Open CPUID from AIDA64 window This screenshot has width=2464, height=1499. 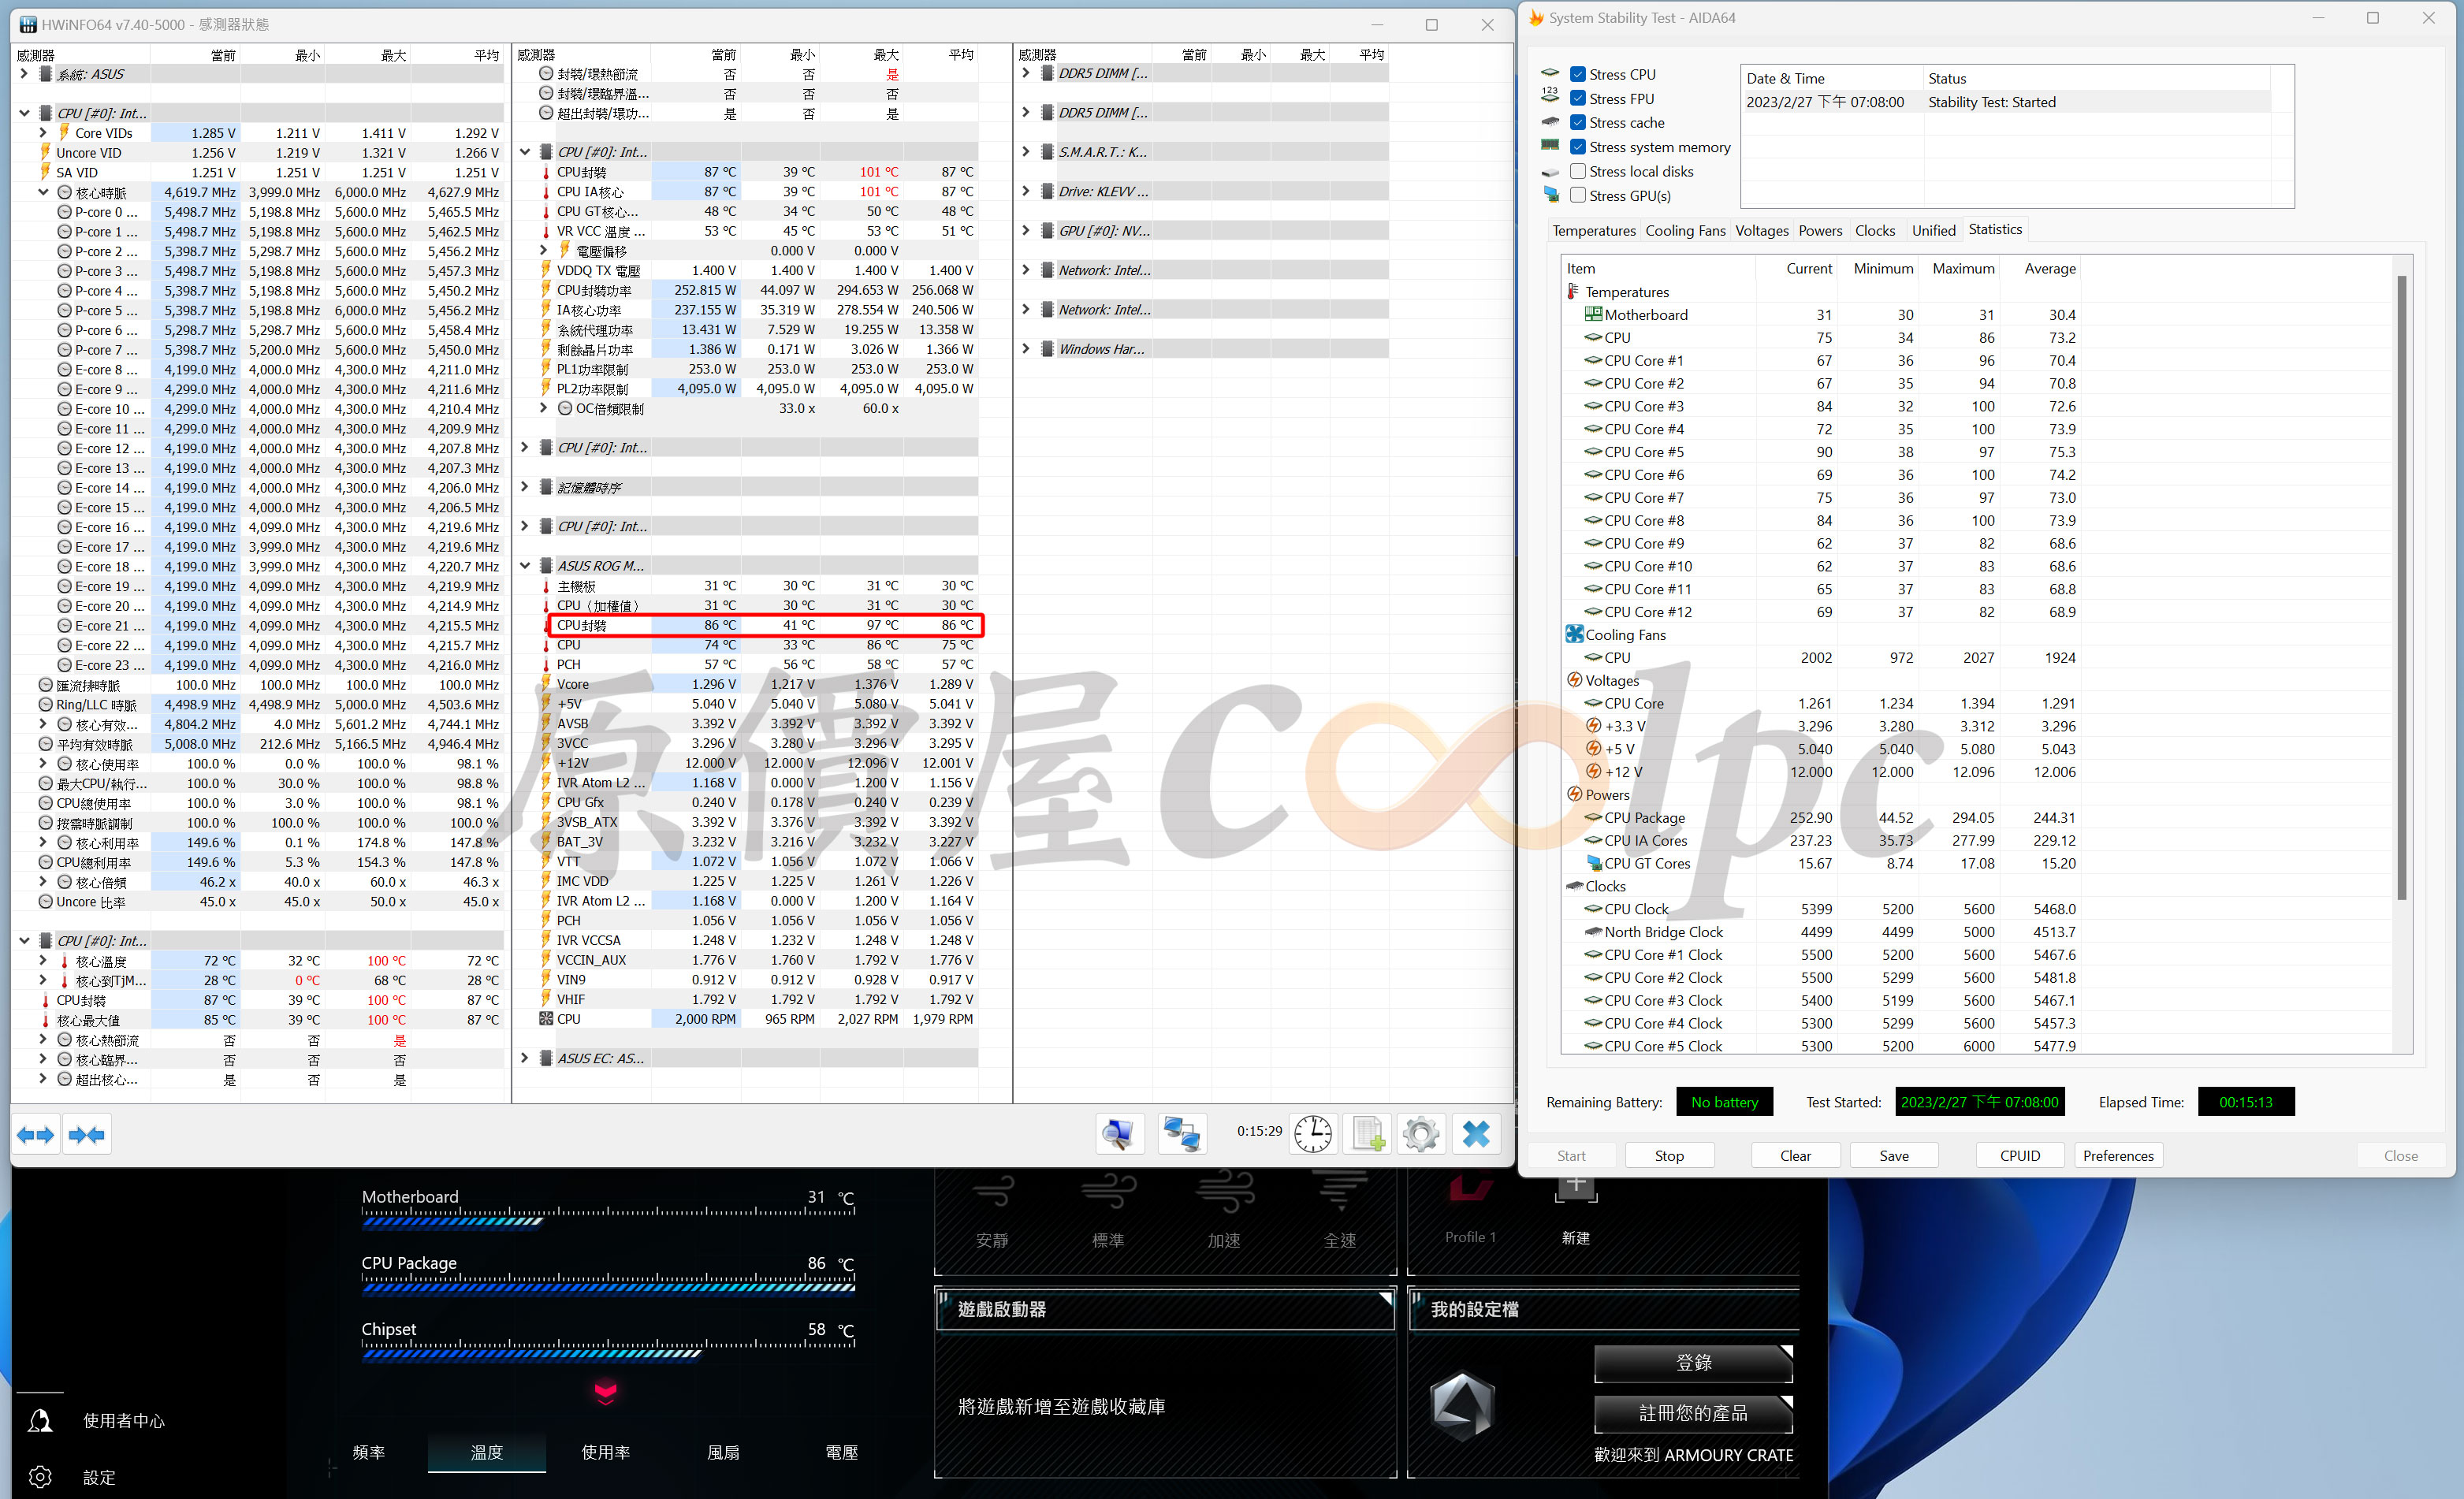coord(2020,1155)
